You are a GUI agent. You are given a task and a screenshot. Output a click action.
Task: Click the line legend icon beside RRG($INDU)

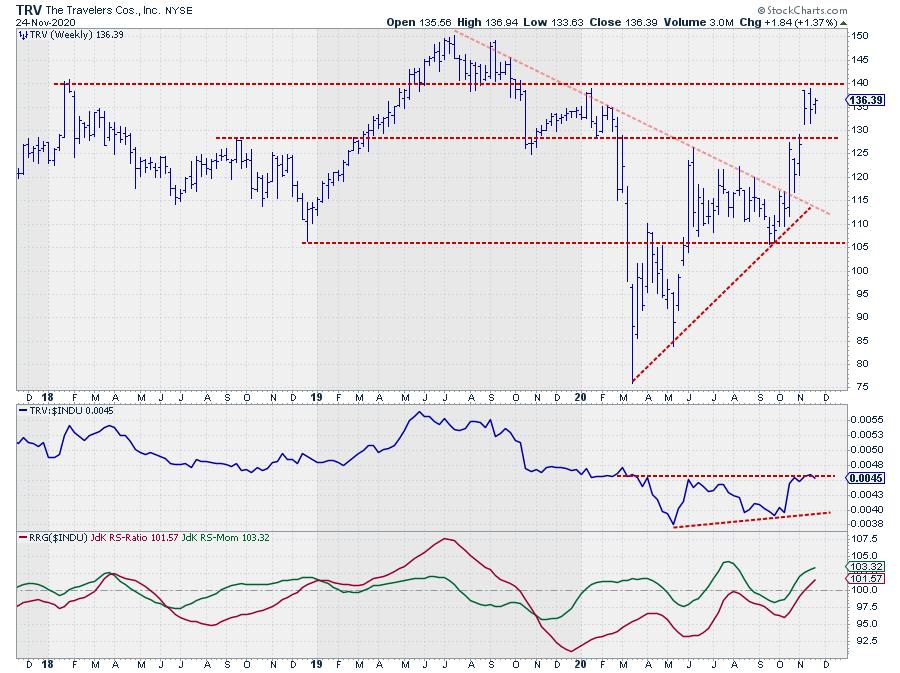point(22,537)
